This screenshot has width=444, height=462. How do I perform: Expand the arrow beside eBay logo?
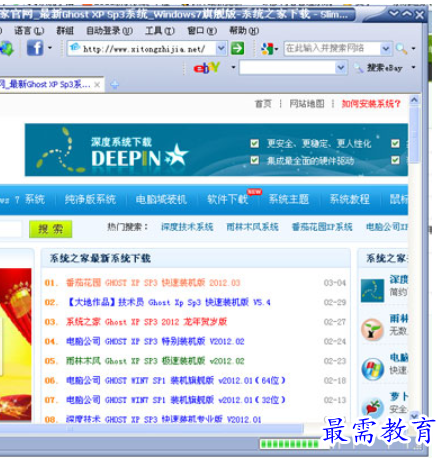pos(233,67)
